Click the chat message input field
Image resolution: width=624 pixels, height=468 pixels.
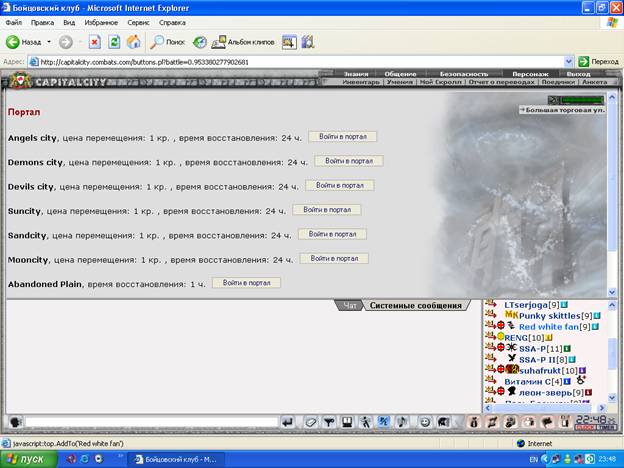(x=152, y=422)
